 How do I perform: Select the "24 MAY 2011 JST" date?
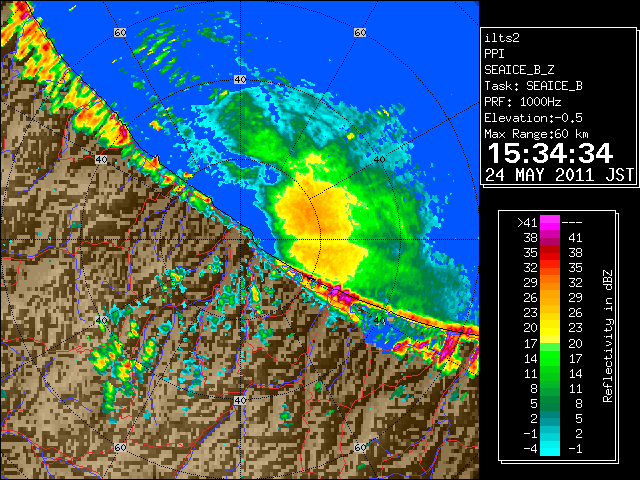coord(559,175)
